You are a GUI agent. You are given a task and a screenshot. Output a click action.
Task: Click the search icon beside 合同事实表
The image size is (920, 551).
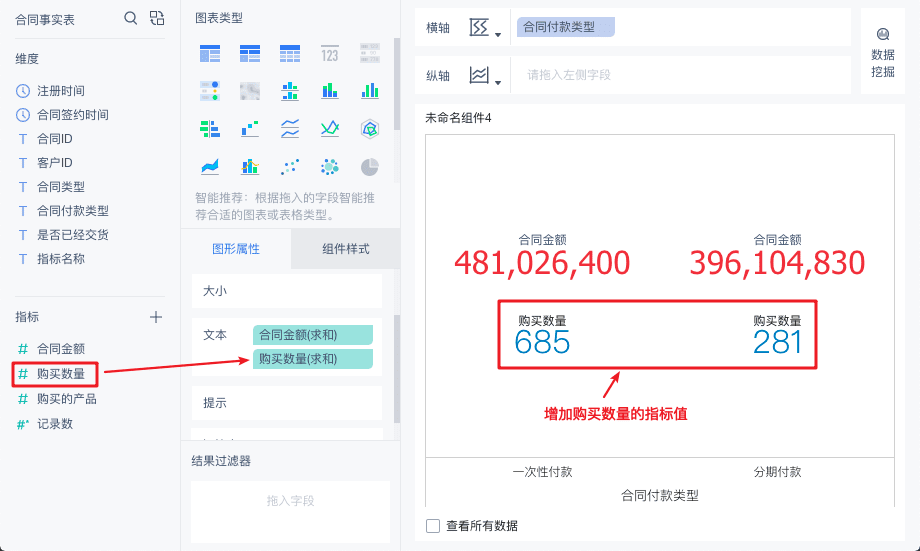click(130, 18)
